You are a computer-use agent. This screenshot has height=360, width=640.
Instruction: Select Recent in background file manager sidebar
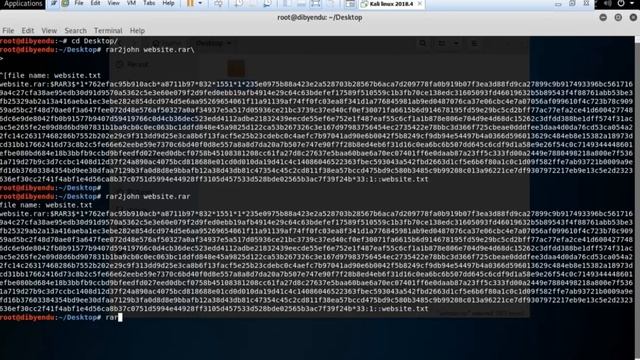point(133,64)
